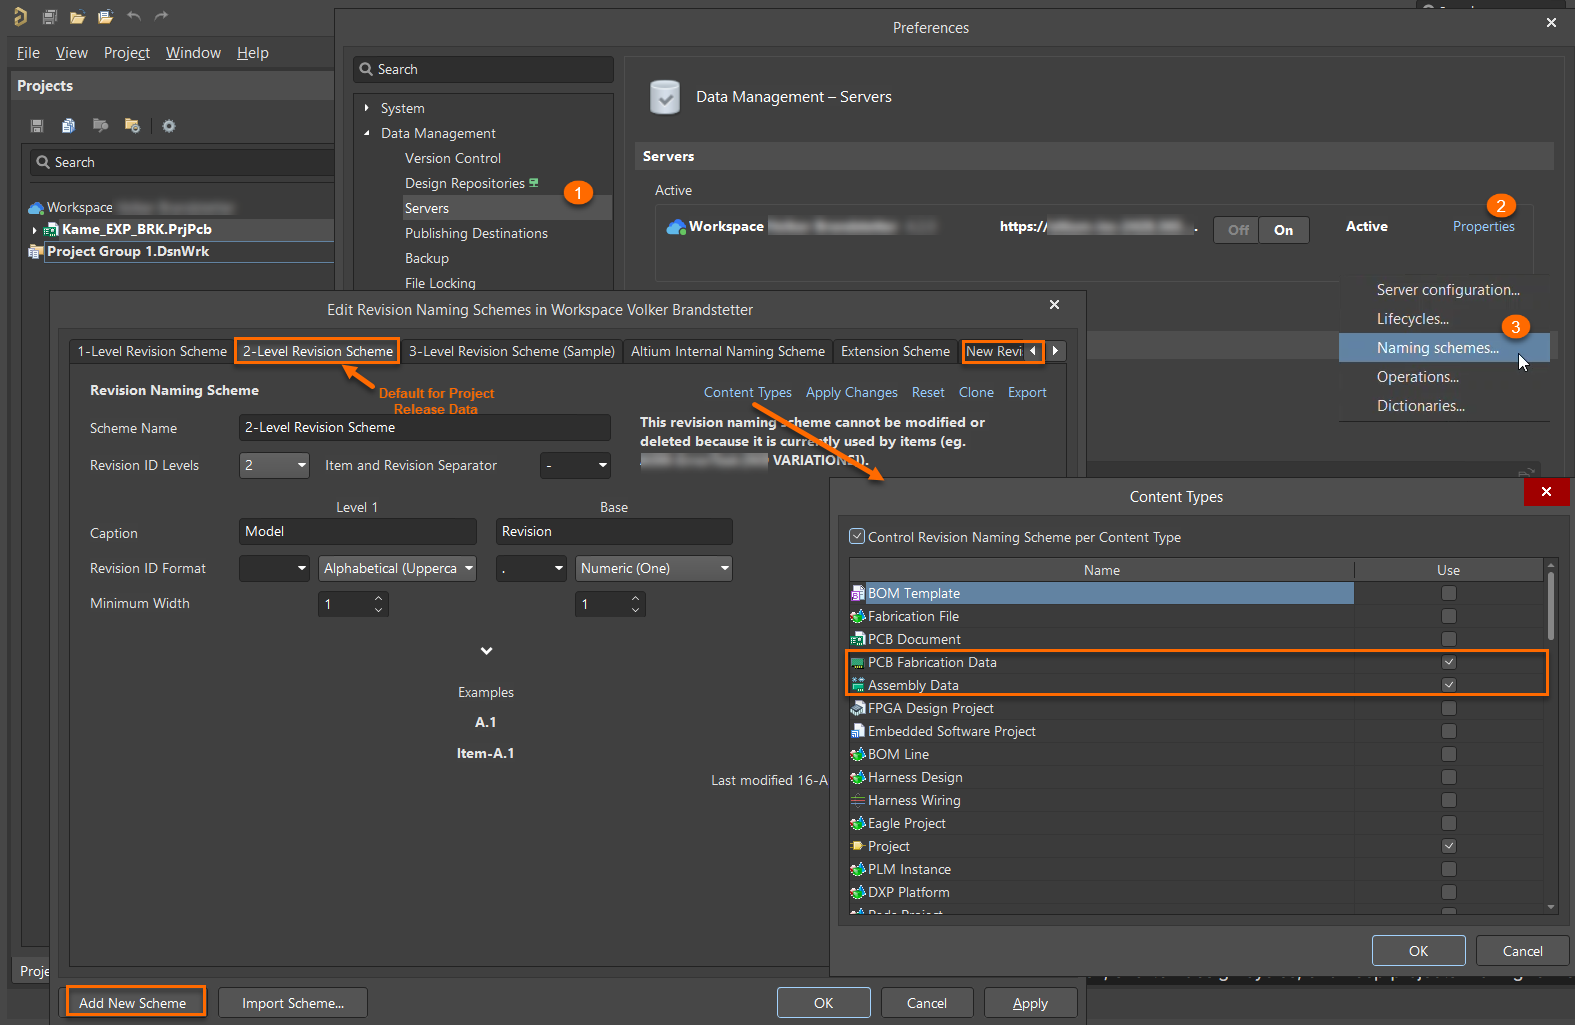Enable Use checkbox for BOM Template
The image size is (1575, 1025).
click(x=1448, y=593)
